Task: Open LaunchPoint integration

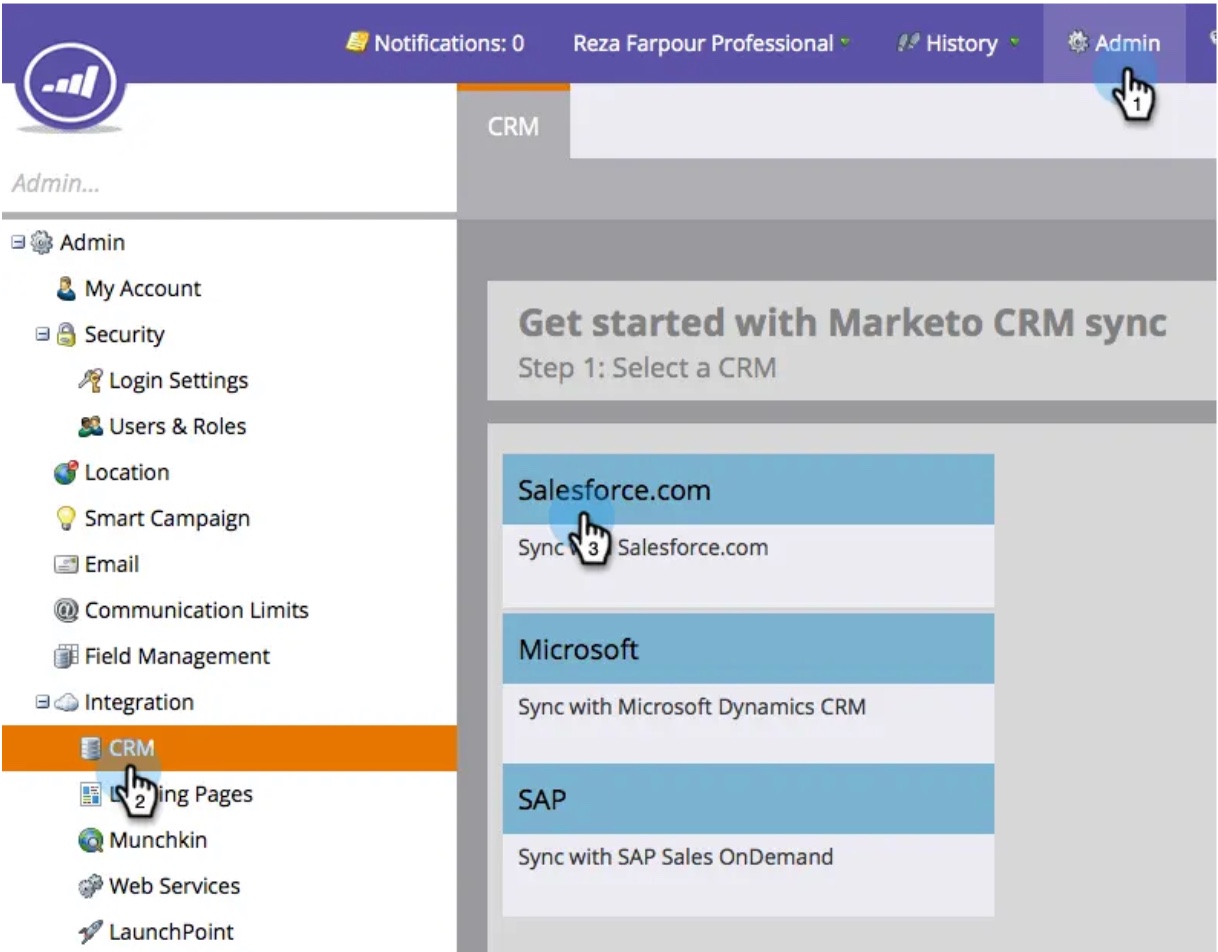Action: tap(161, 931)
